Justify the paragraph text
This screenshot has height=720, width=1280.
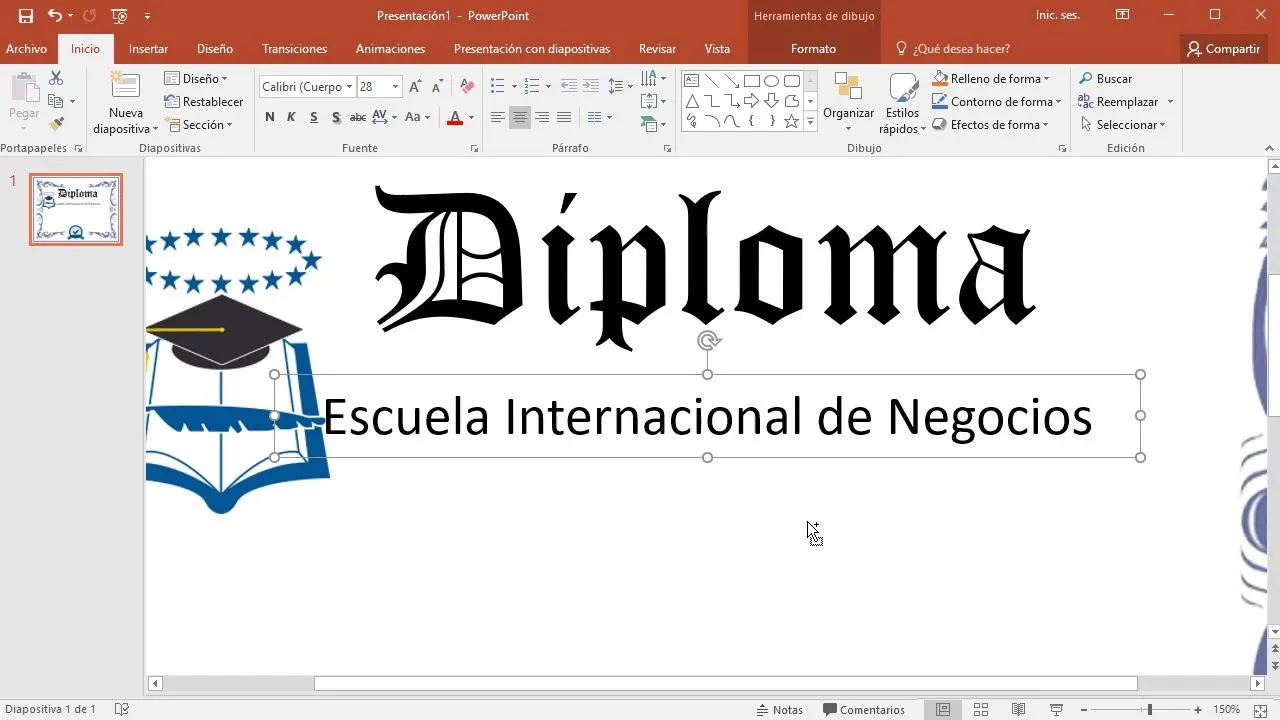click(x=564, y=117)
